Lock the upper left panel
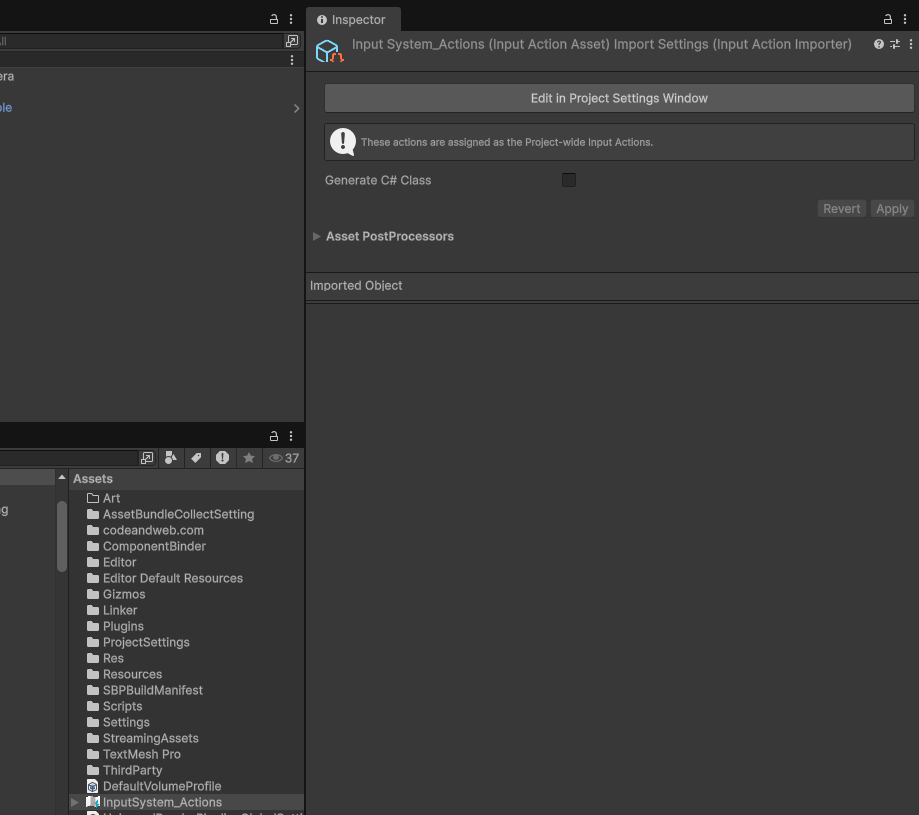919x815 pixels. coord(274,19)
